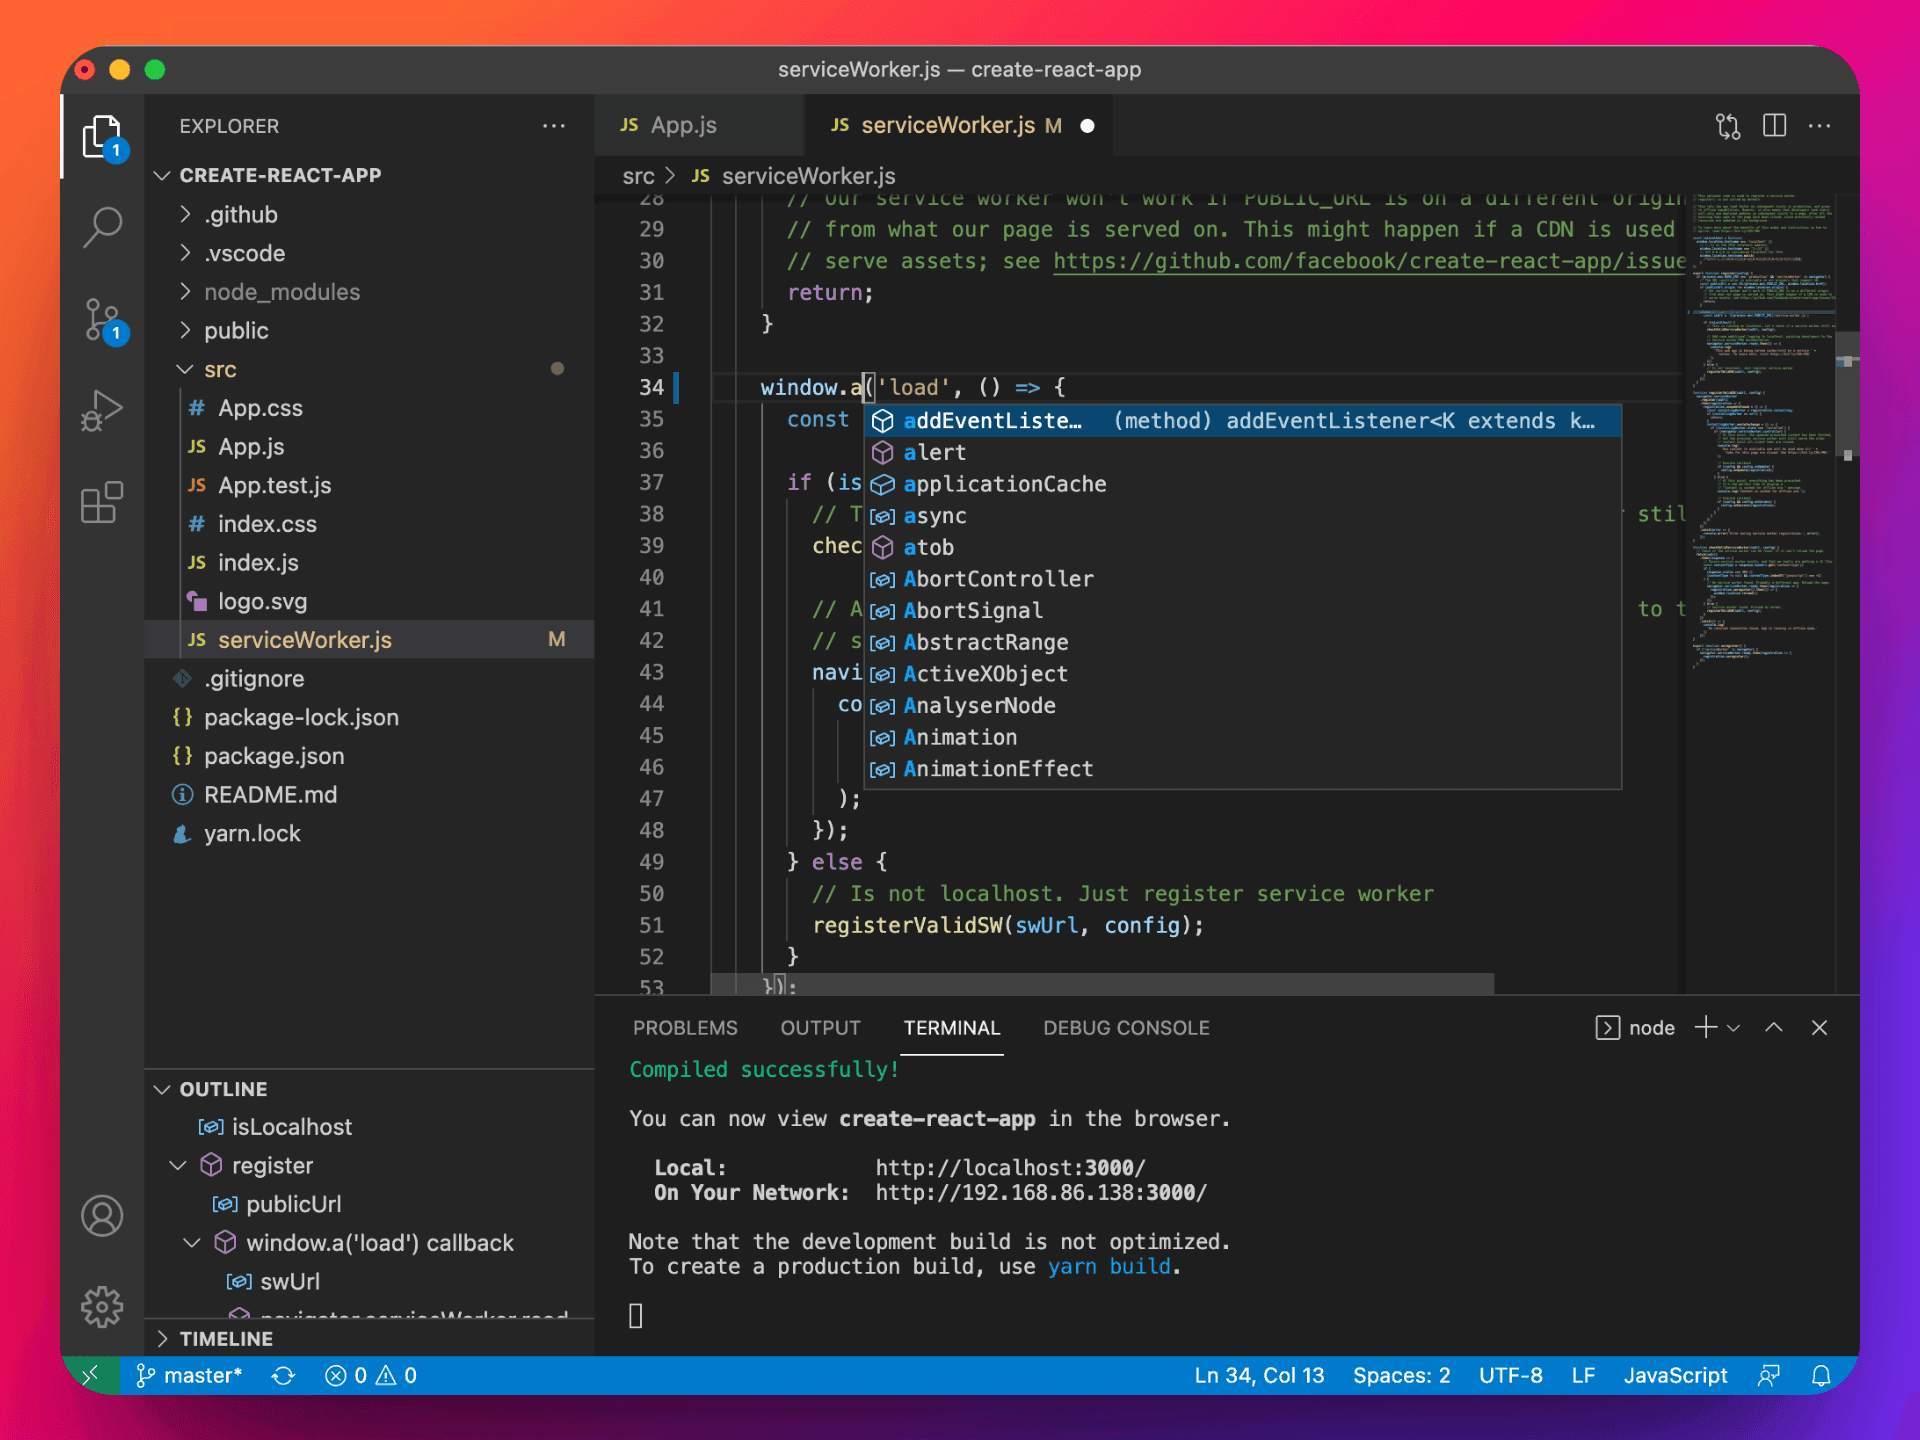The image size is (1920, 1440).
Task: Collapse the register outline node
Action: (x=179, y=1166)
